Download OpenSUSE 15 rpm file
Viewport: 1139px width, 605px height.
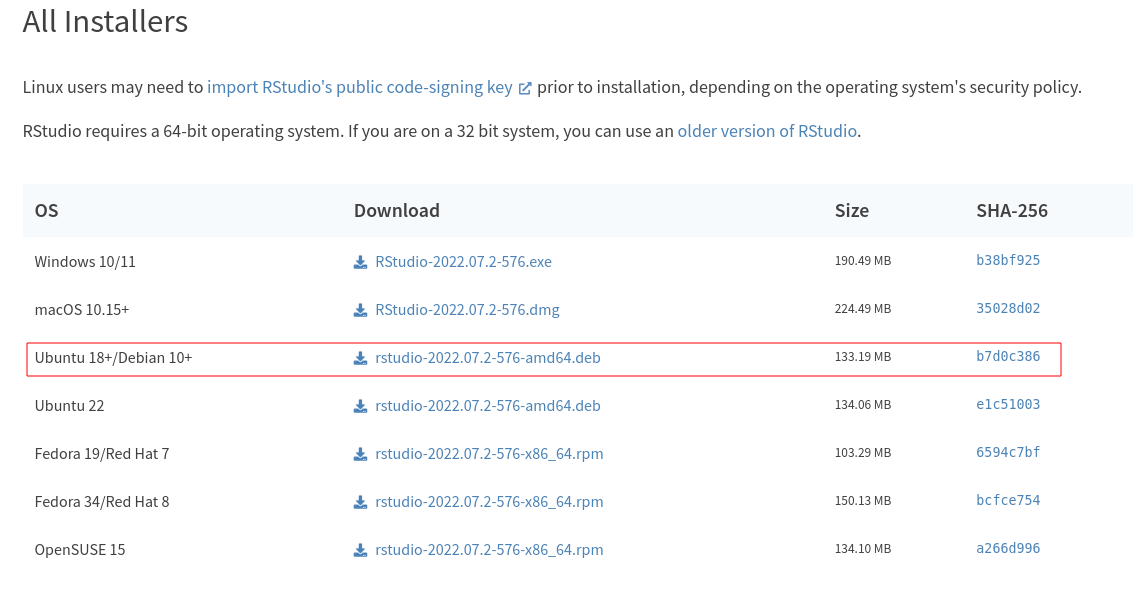[x=489, y=549]
